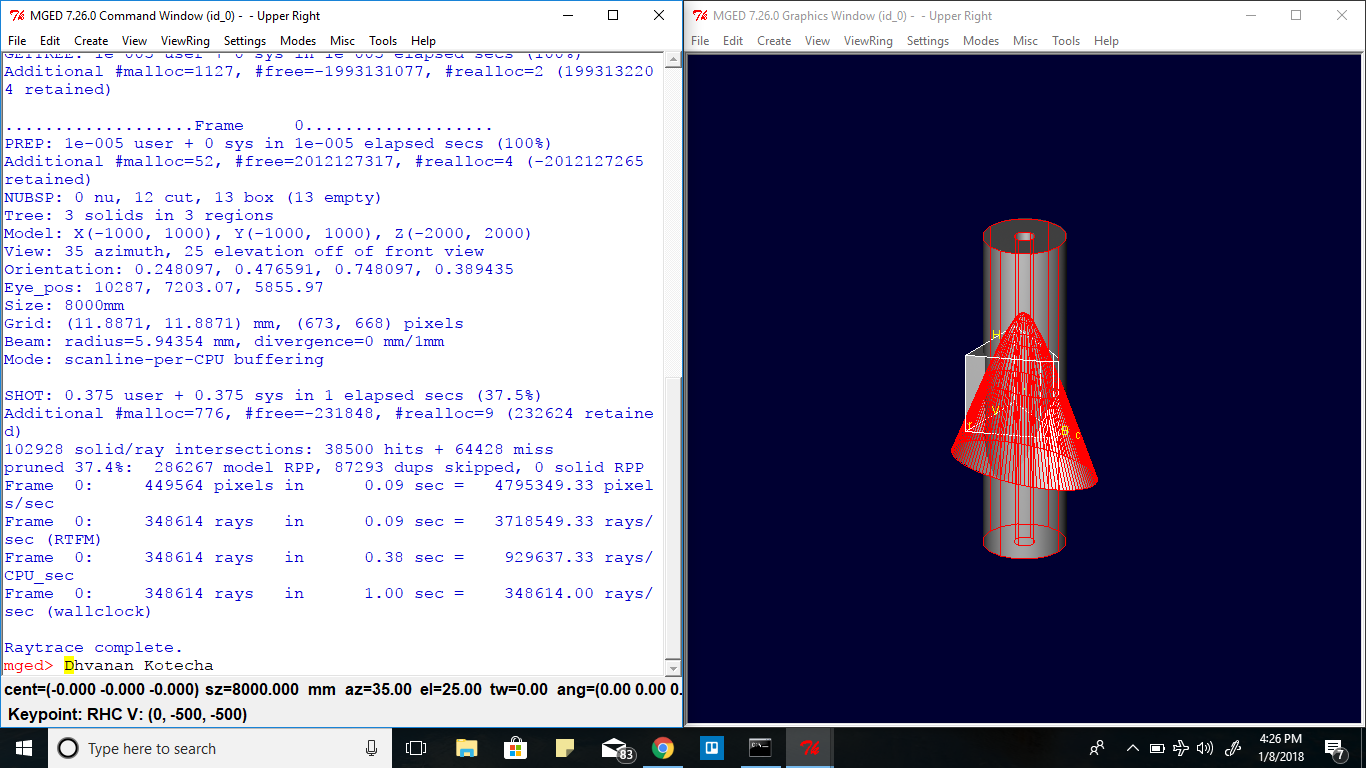The image size is (1366, 768).
Task: Click the Graphics Window title bar feather icon
Action: pyautogui.click(x=701, y=16)
